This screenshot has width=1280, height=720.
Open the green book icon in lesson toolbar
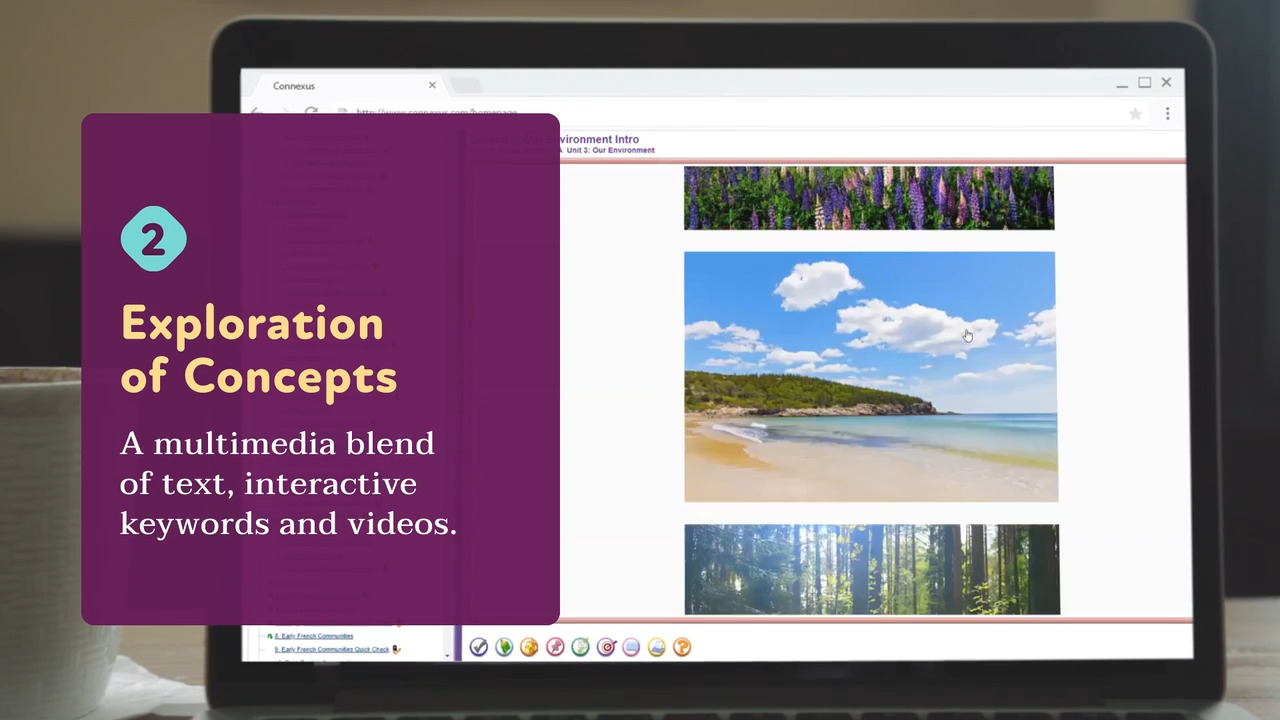[504, 647]
